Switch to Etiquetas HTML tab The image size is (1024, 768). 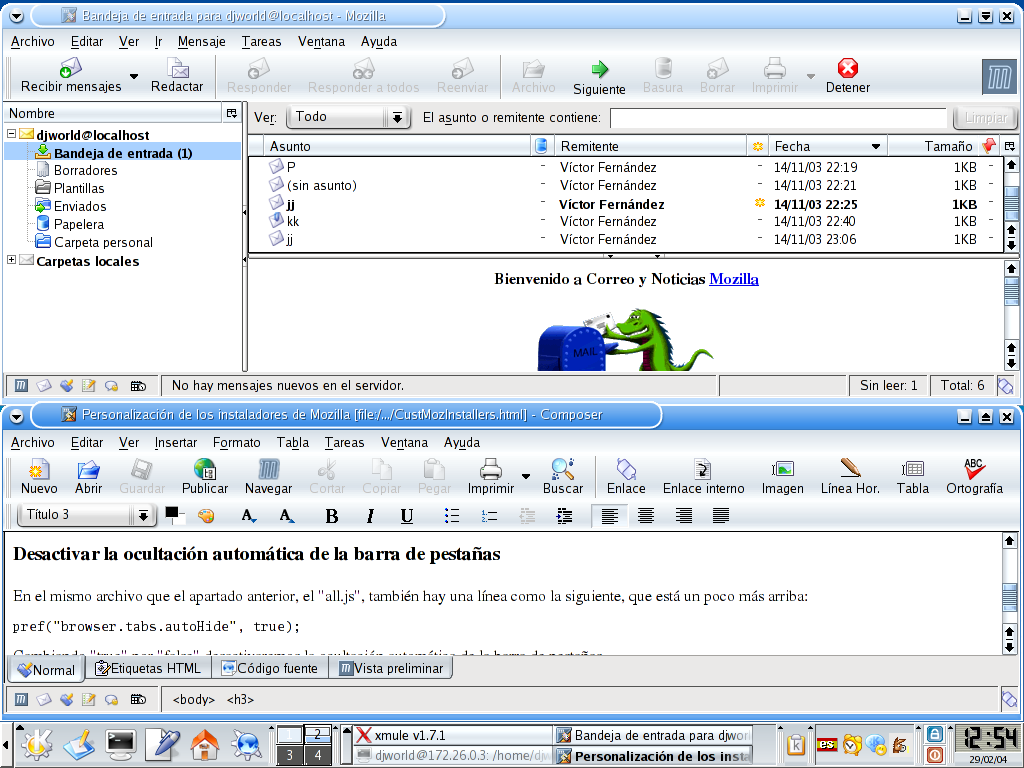click(x=149, y=668)
